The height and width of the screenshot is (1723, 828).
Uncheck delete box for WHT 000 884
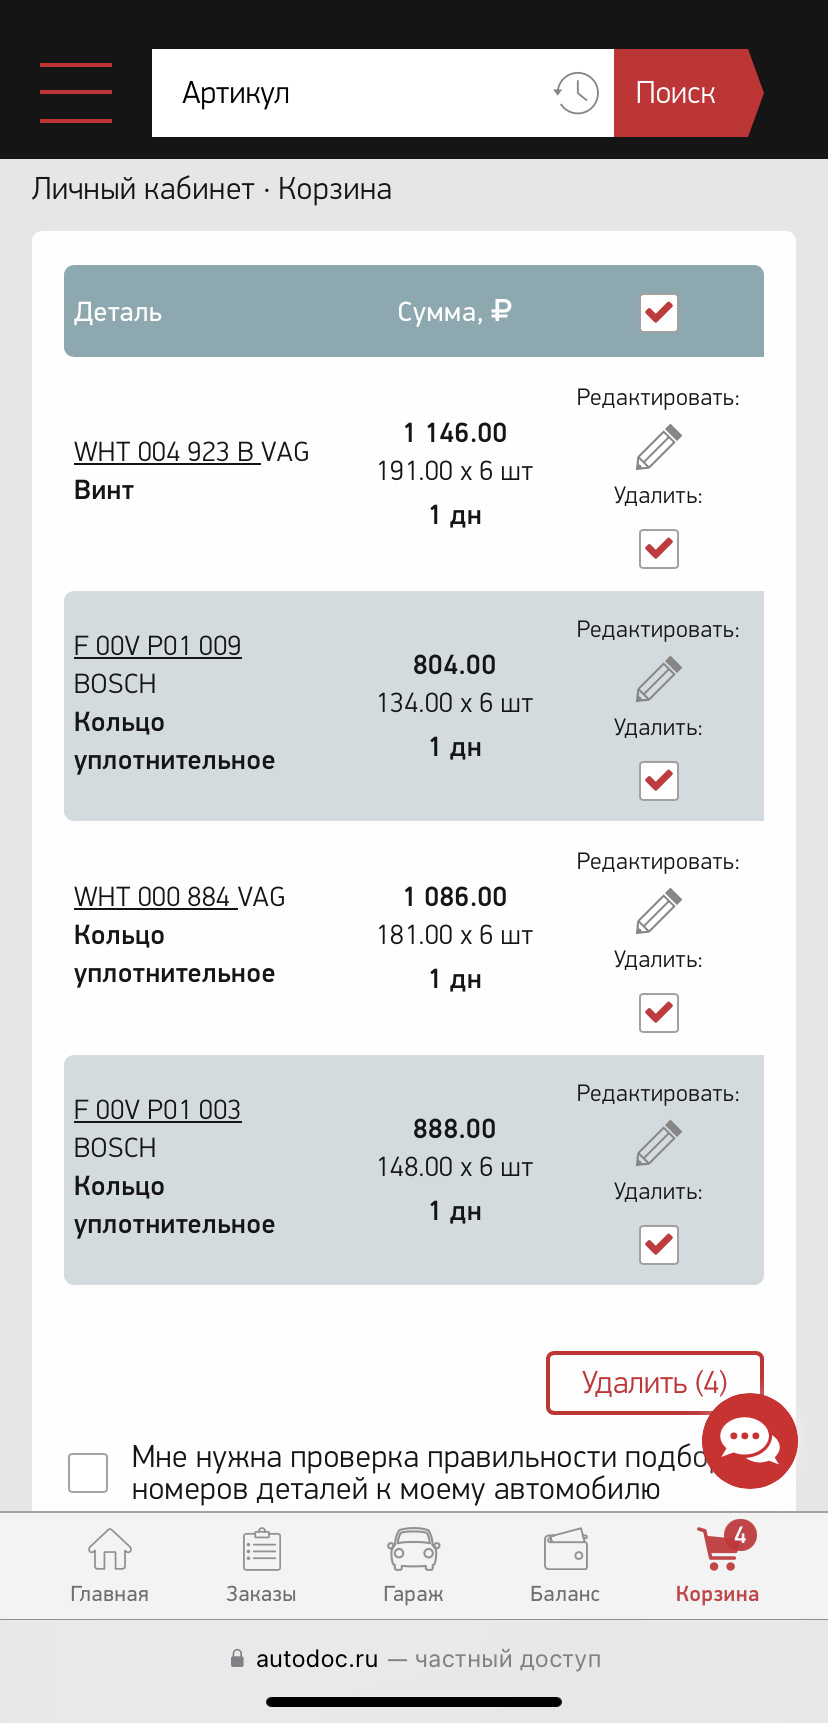pyautogui.click(x=658, y=1012)
